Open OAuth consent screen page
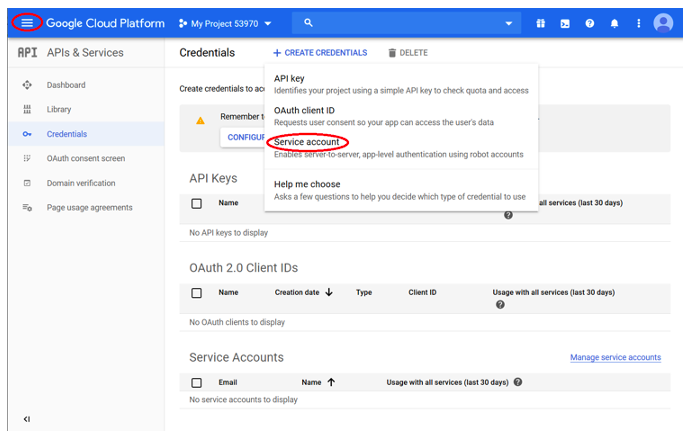The image size is (692, 445). [x=86, y=158]
